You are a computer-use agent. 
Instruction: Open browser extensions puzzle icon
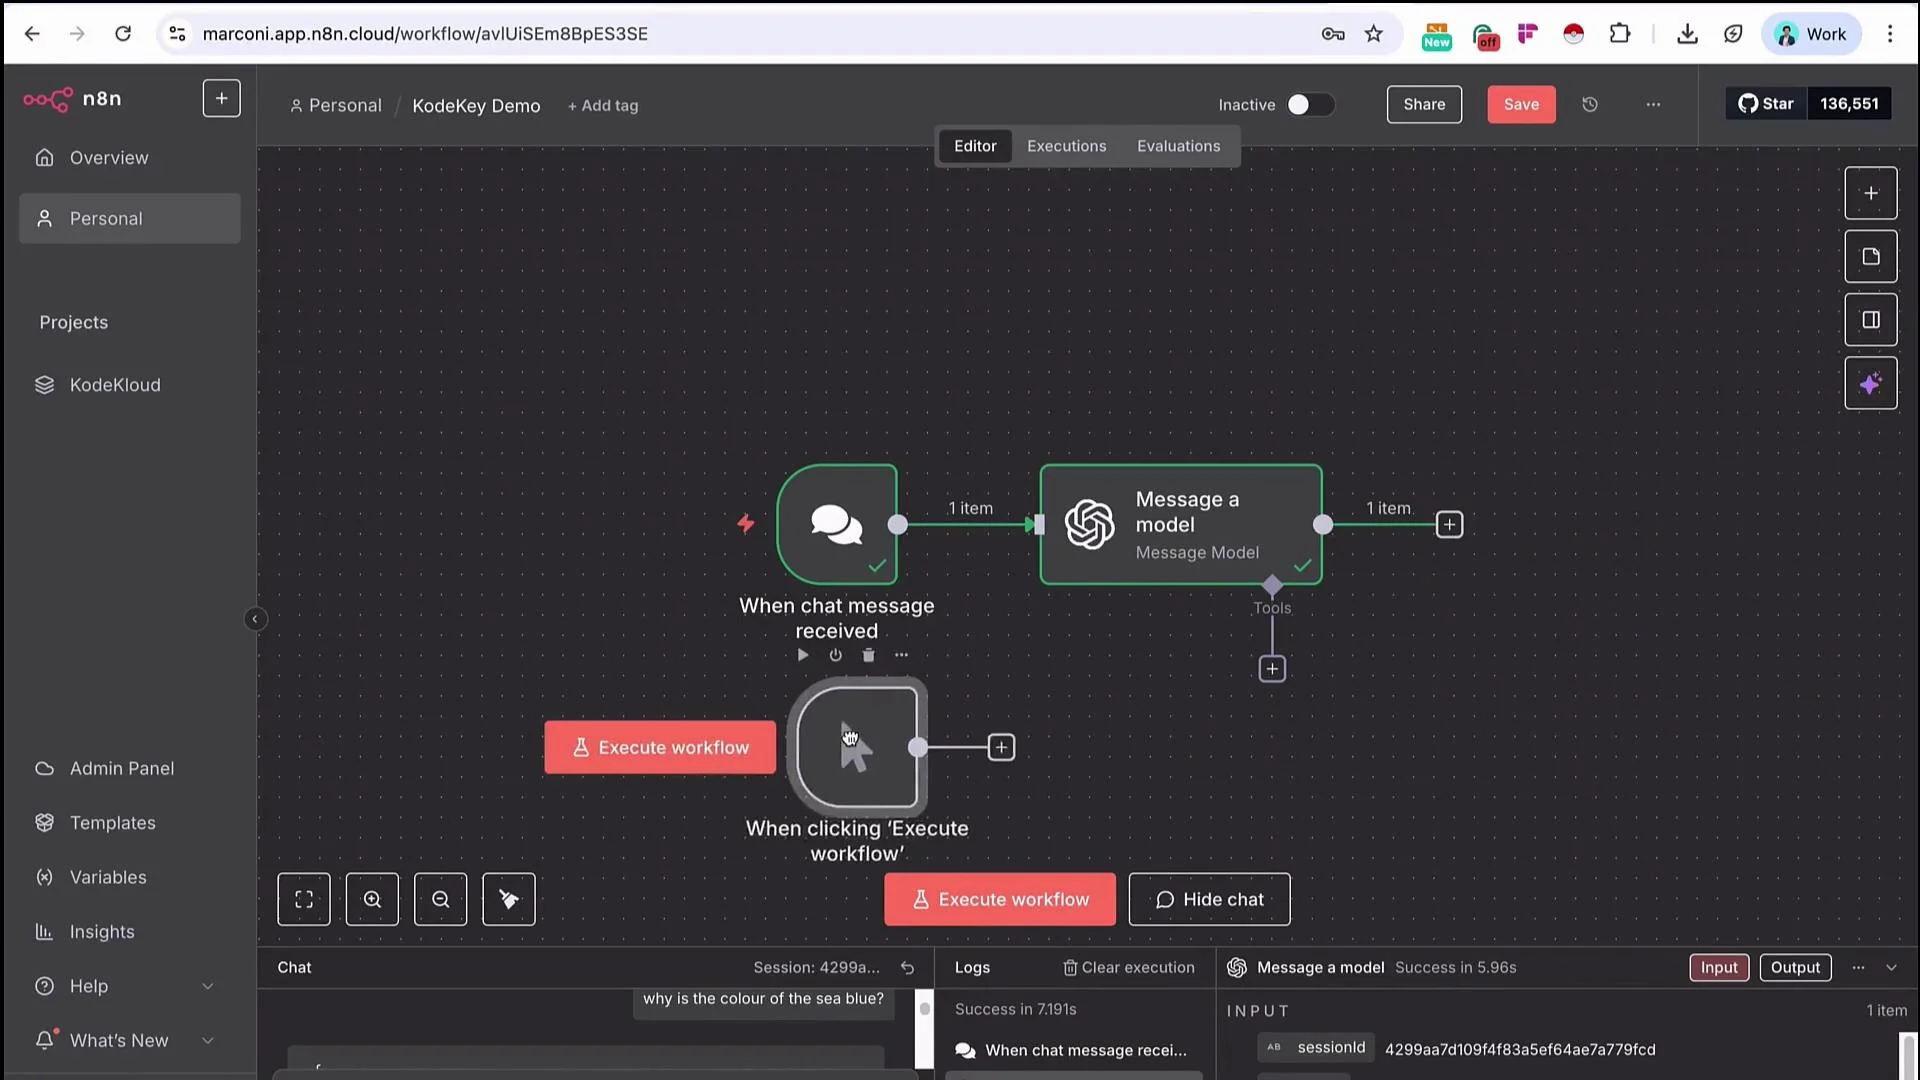coord(1620,34)
